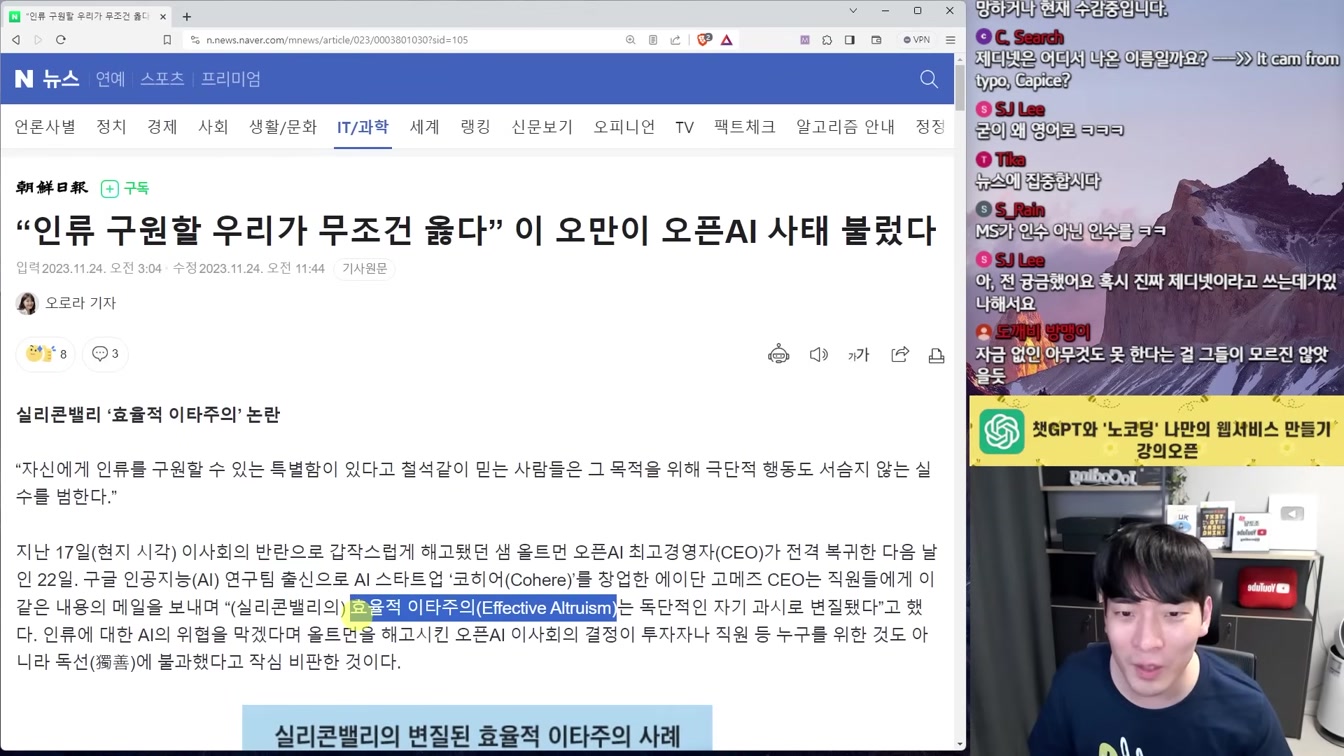Click highlighted text 효율적 이타주의(Effective Altruism)
The image size is (1344, 756).
pyautogui.click(x=483, y=607)
